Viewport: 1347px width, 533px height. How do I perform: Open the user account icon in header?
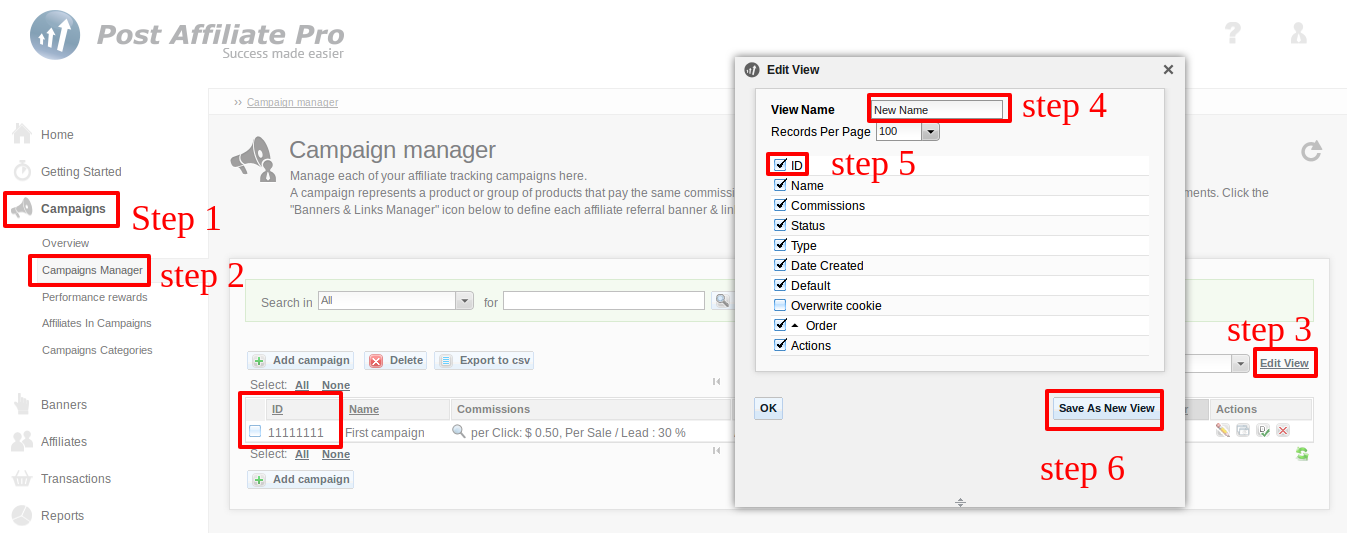pyautogui.click(x=1298, y=33)
